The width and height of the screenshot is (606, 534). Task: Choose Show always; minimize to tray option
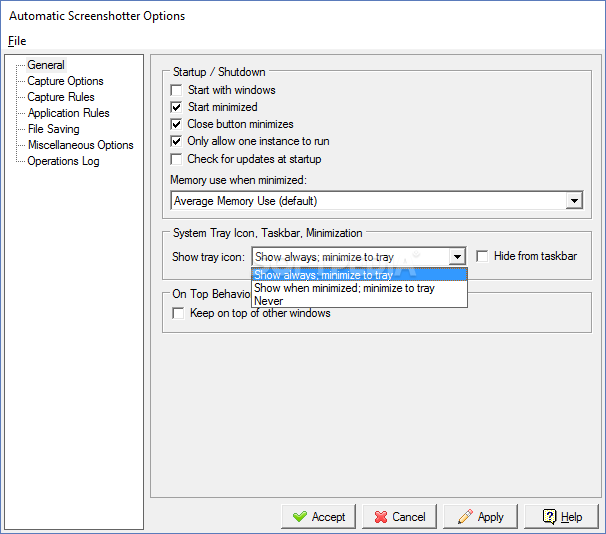(359, 275)
